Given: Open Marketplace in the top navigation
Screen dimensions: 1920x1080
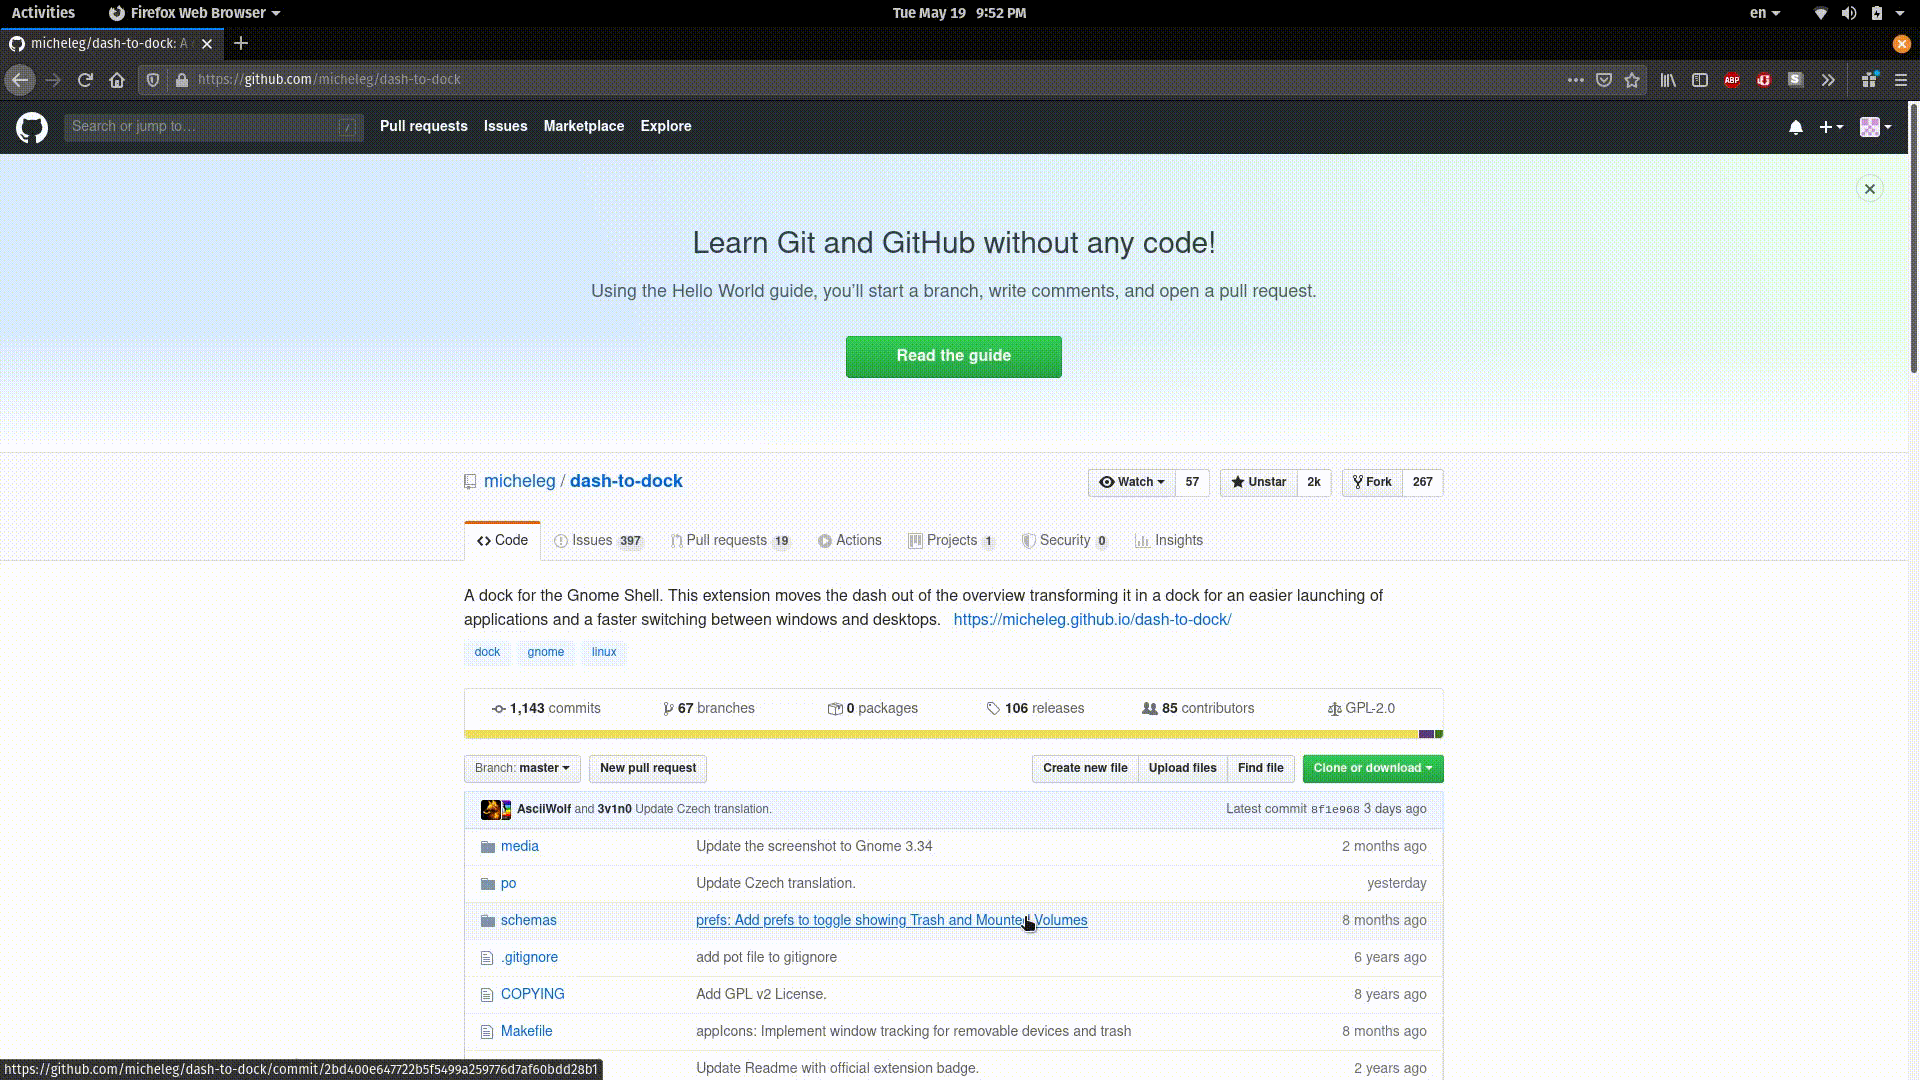Looking at the screenshot, I should (x=584, y=126).
